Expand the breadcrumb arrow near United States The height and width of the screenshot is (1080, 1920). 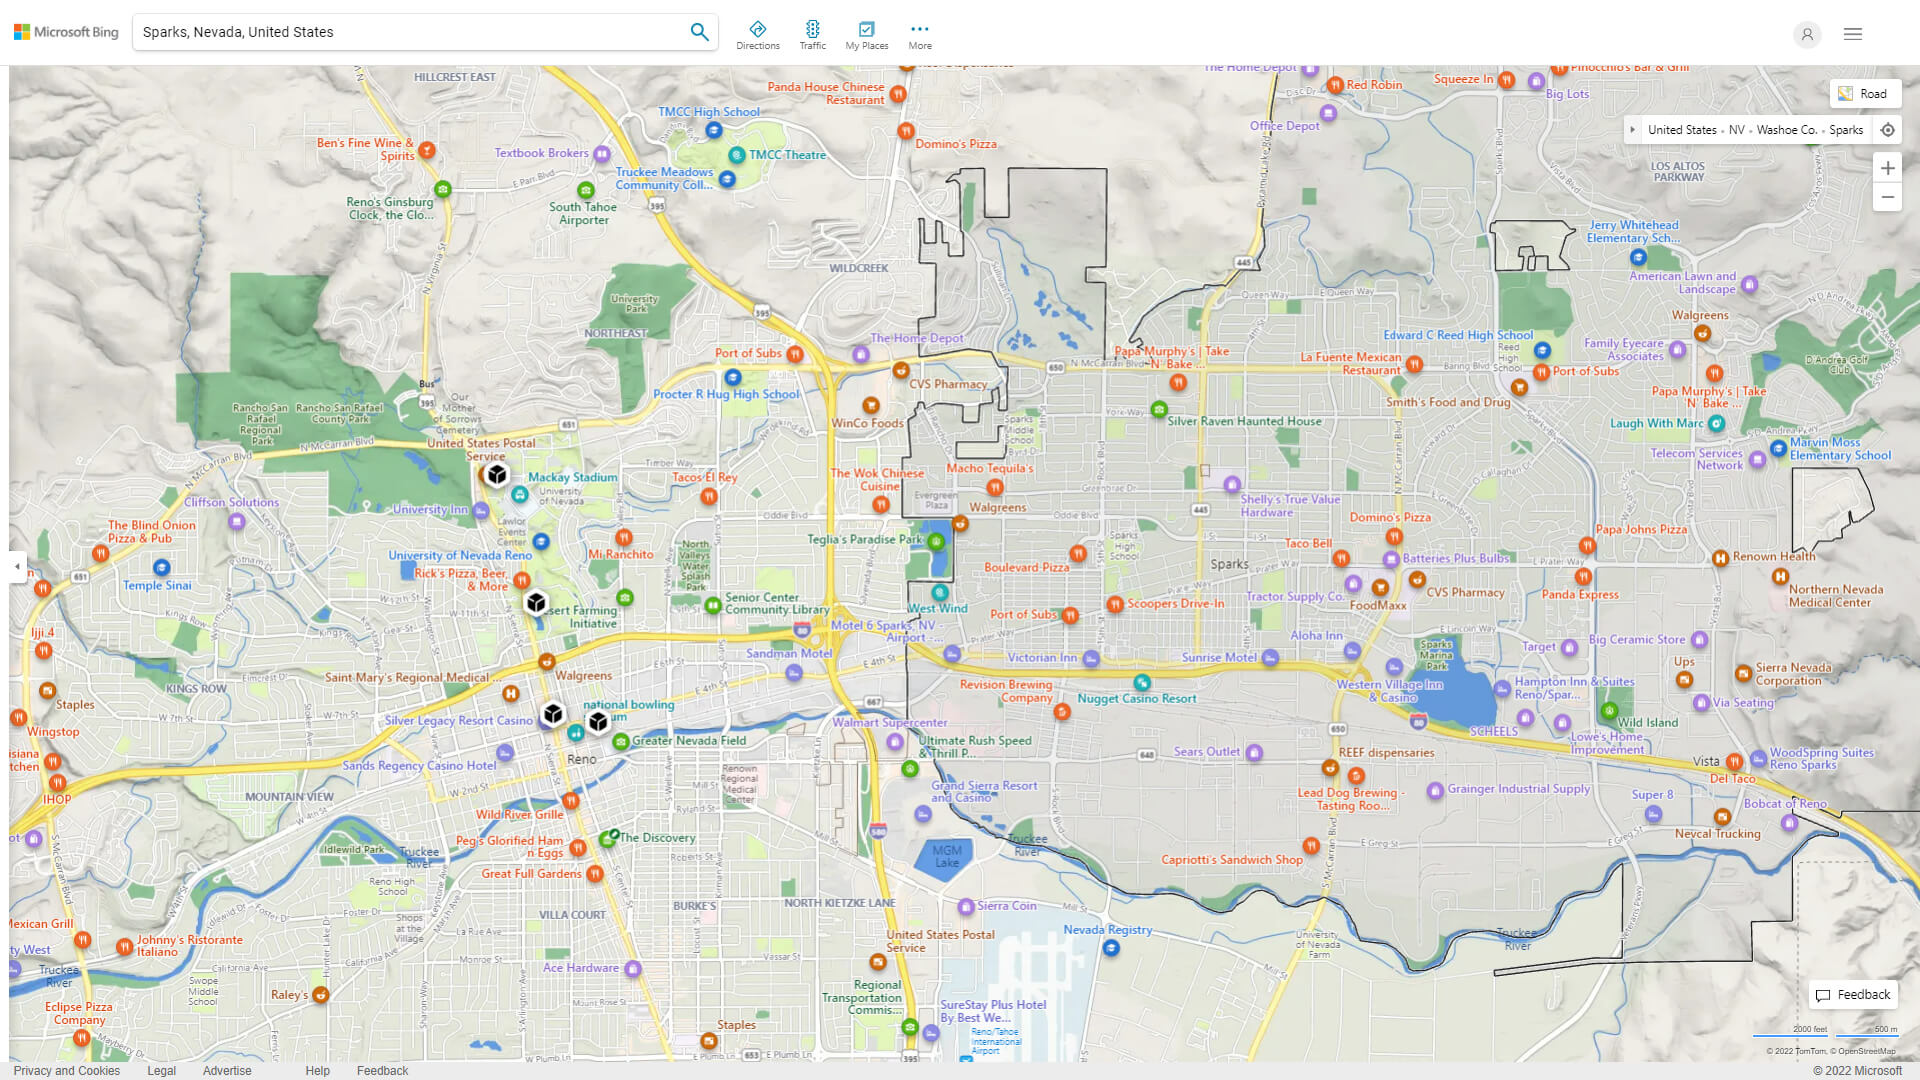[1633, 129]
